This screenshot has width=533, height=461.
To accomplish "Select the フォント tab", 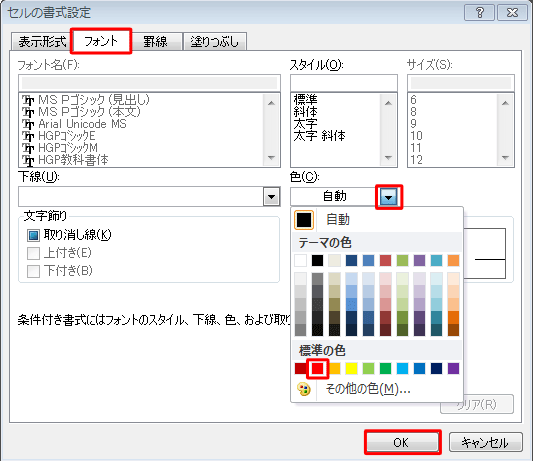I will (x=101, y=41).
